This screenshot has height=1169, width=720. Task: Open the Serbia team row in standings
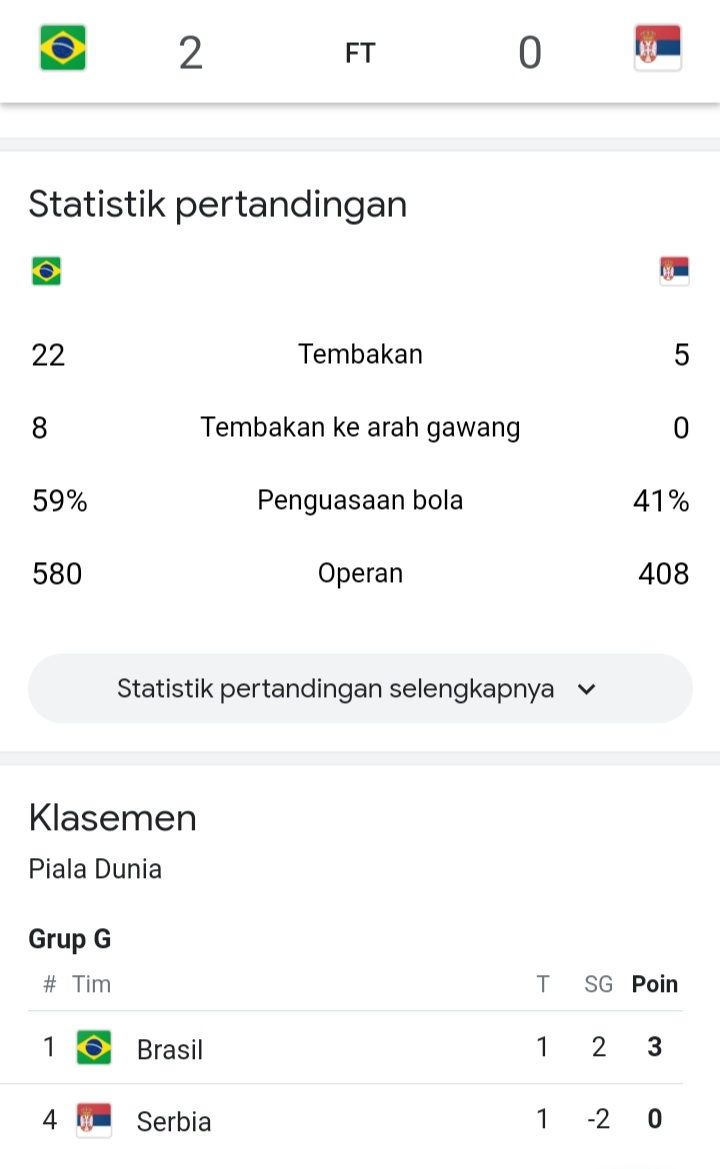click(x=356, y=1120)
